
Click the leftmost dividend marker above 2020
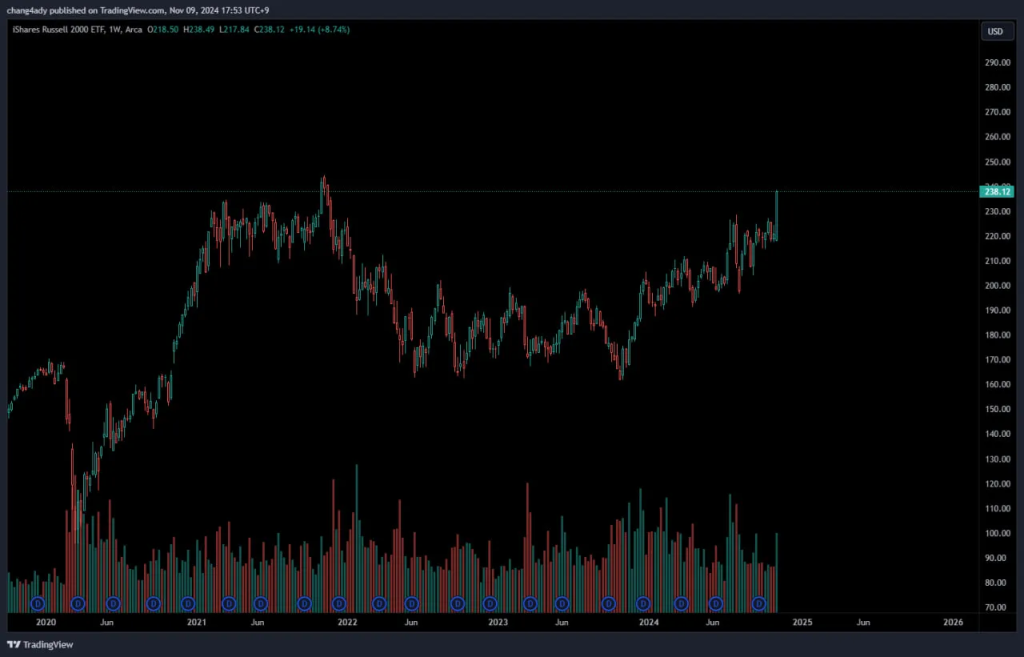[38, 604]
